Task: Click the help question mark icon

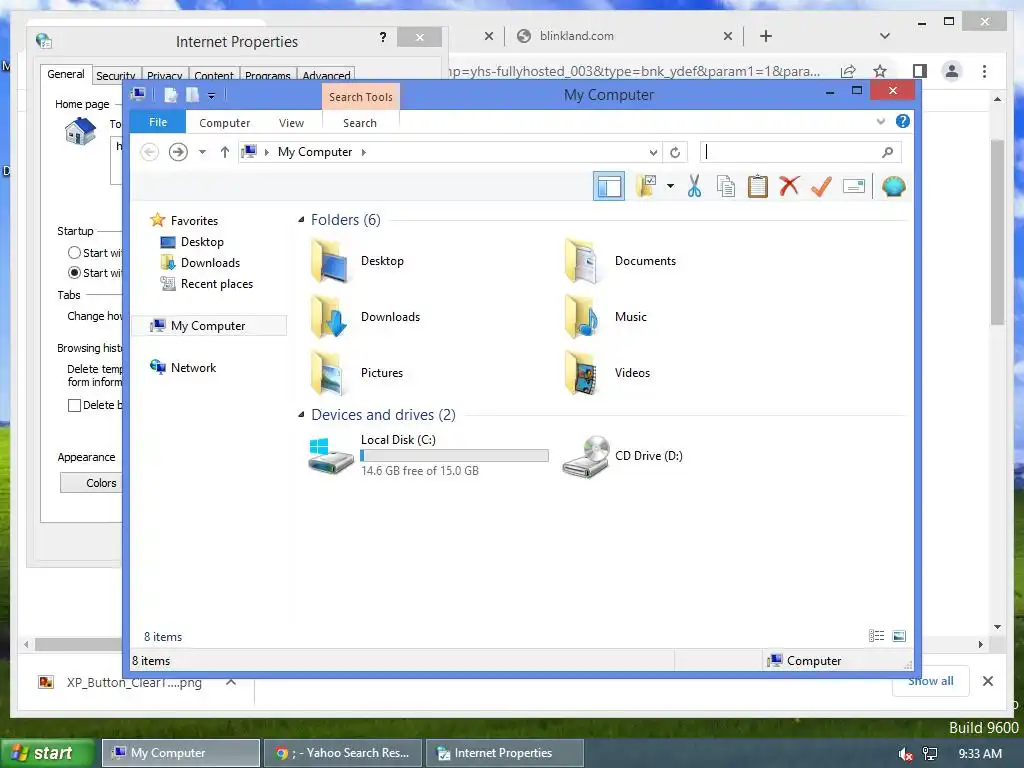Action: point(903,121)
